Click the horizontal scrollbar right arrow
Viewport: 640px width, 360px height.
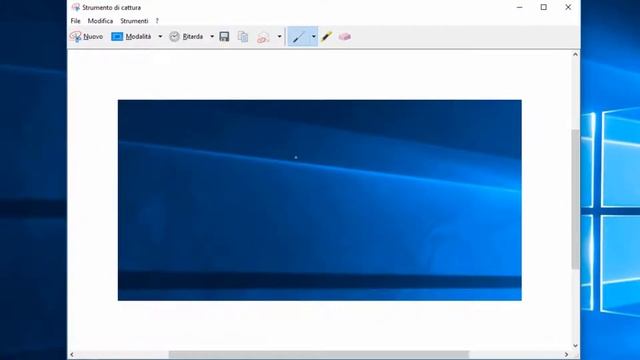pyautogui.click(x=566, y=355)
